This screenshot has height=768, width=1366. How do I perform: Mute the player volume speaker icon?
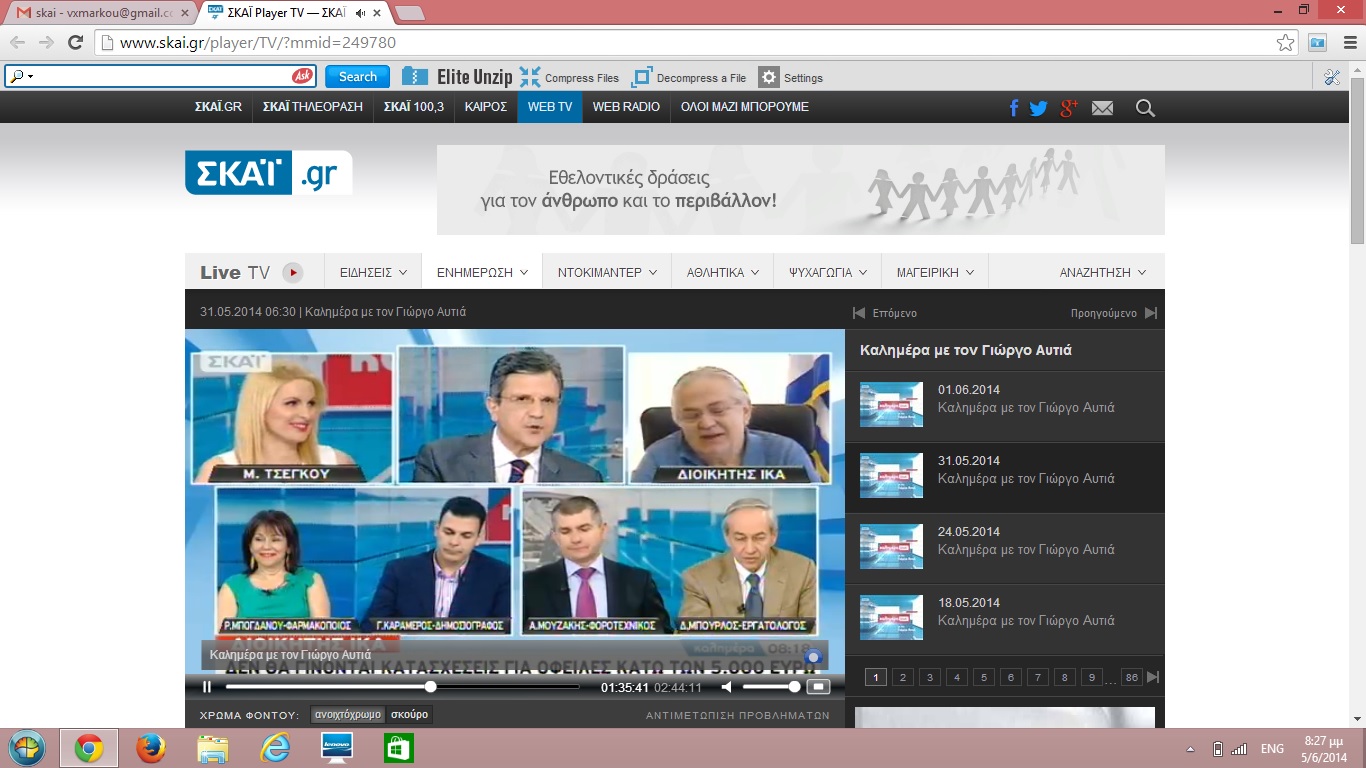tap(727, 687)
